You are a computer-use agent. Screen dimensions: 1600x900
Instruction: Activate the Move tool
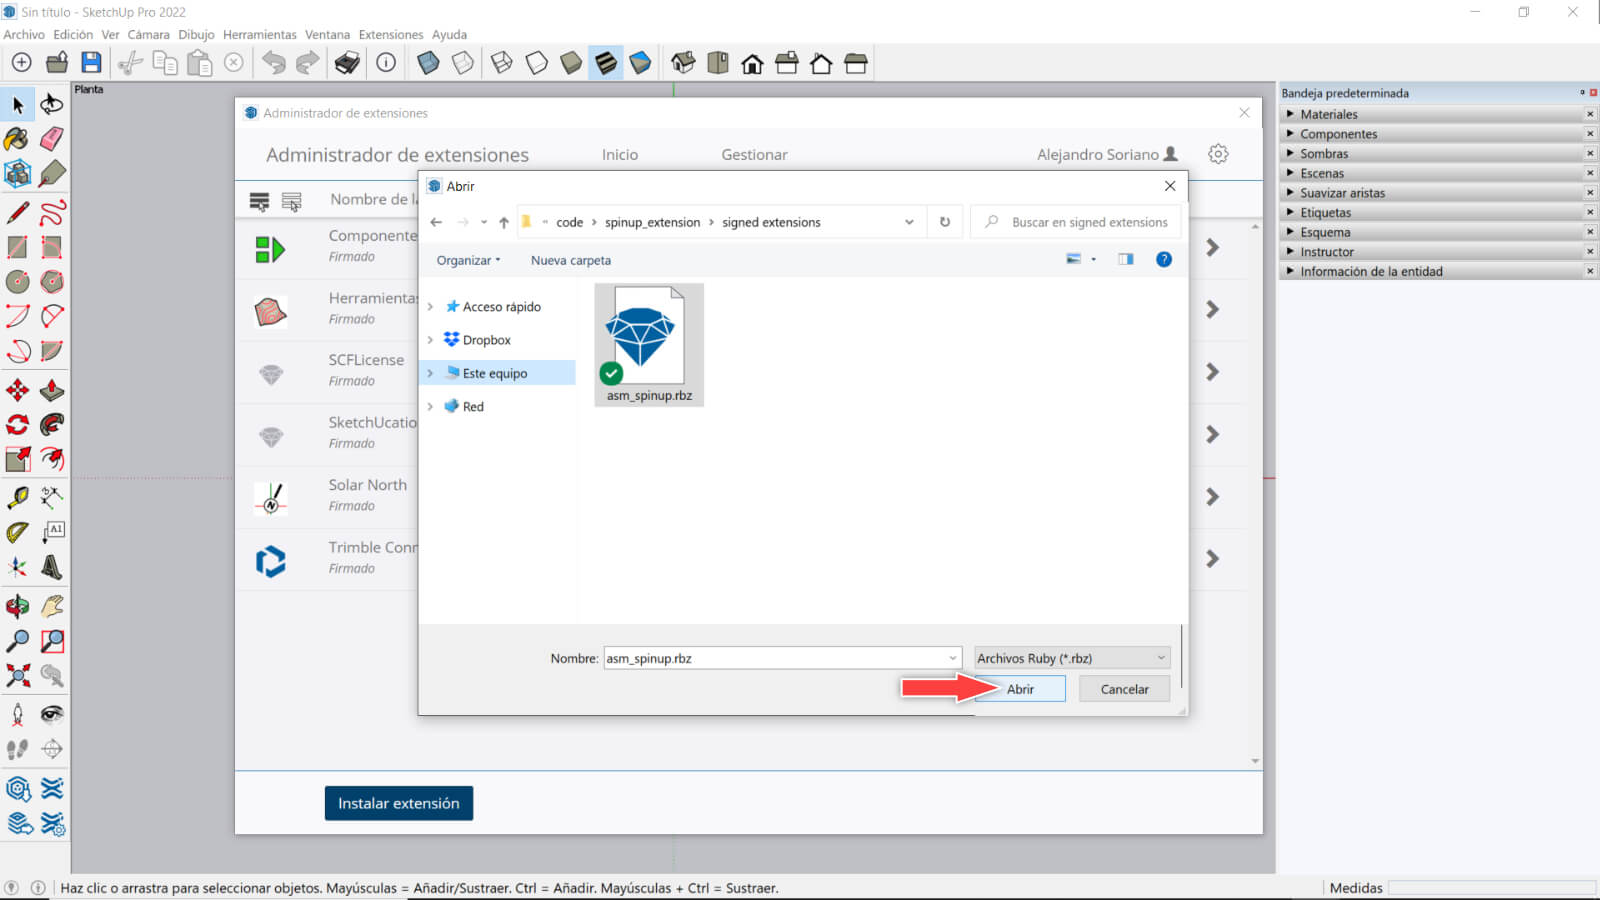18,390
